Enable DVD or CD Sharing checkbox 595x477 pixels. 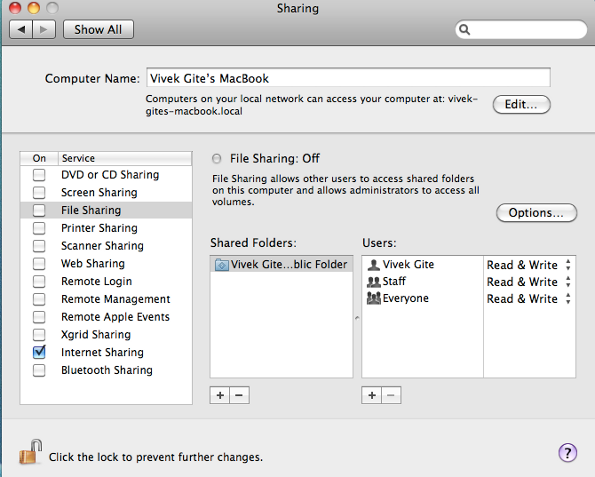click(x=39, y=175)
